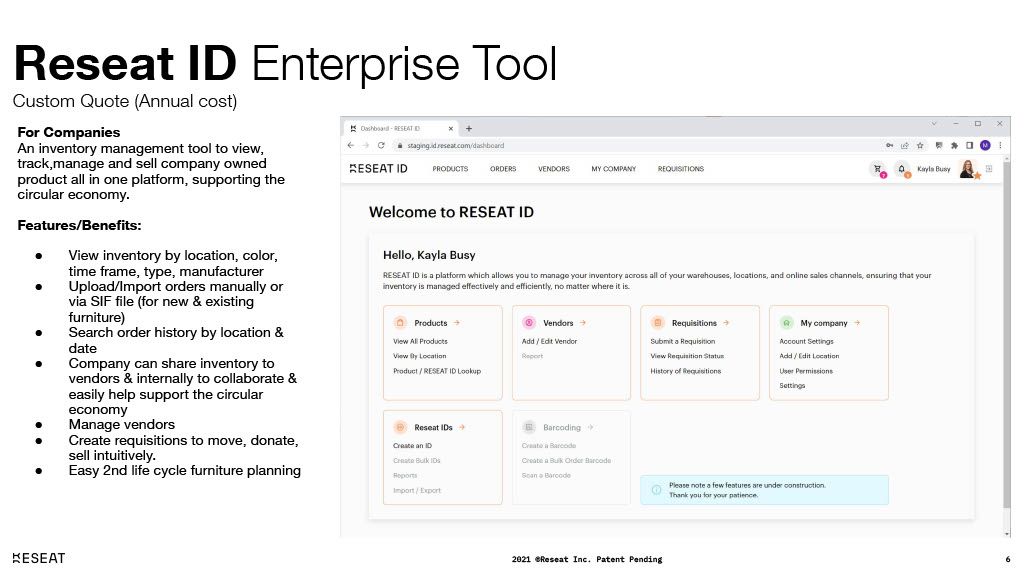Open View All Products link

(x=420, y=342)
